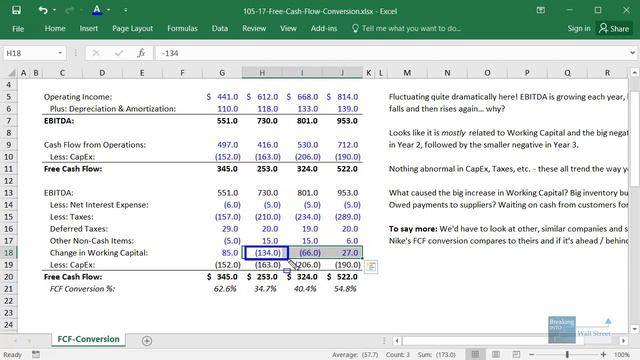Click the Enter checkmark icon in formula bar

pos(119,53)
